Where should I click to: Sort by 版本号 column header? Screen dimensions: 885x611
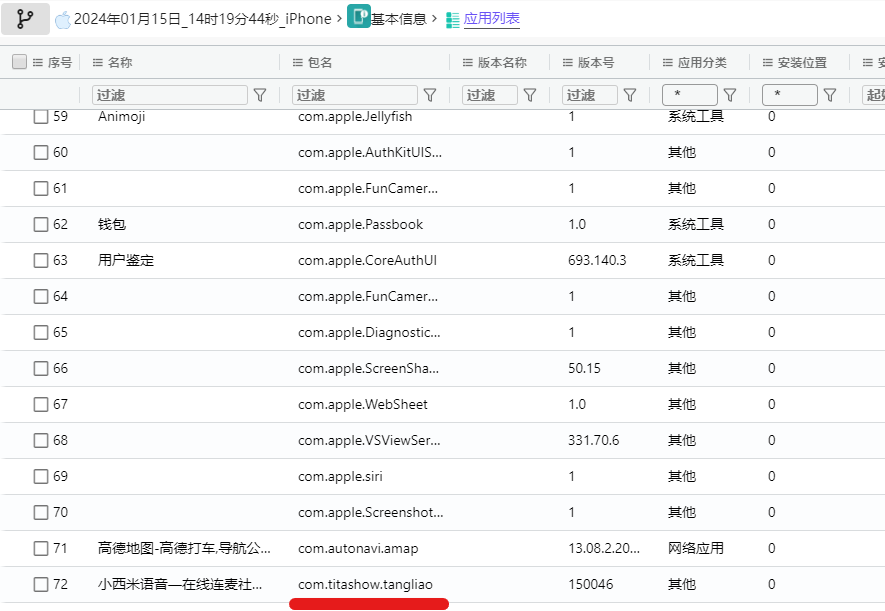coord(596,63)
